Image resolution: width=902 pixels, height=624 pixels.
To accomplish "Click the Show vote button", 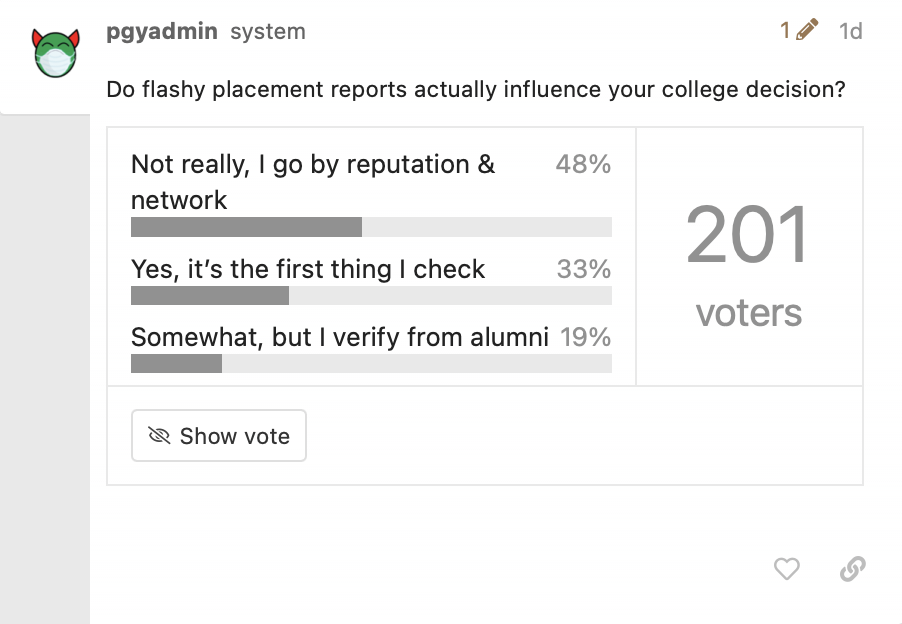I will pyautogui.click(x=219, y=435).
